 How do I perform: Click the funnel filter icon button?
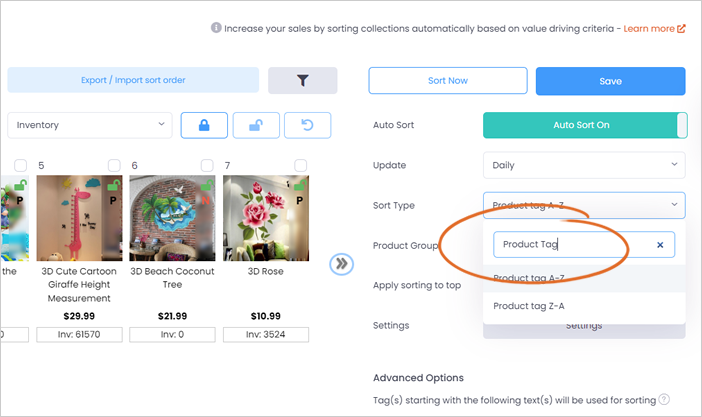coord(303,81)
